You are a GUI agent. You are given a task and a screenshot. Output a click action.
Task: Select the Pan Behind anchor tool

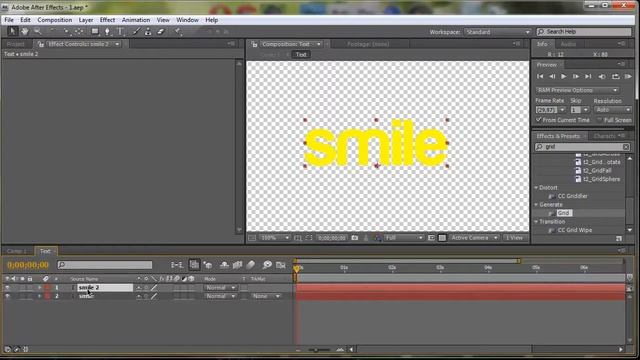[79, 31]
